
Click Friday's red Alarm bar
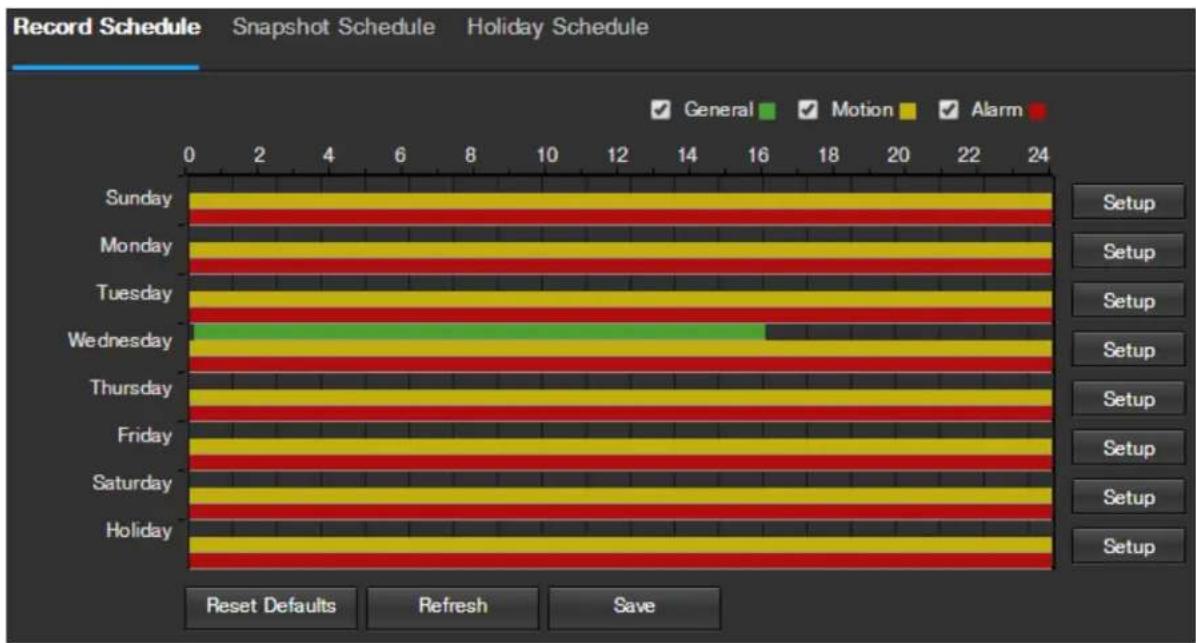pyautogui.click(x=621, y=462)
